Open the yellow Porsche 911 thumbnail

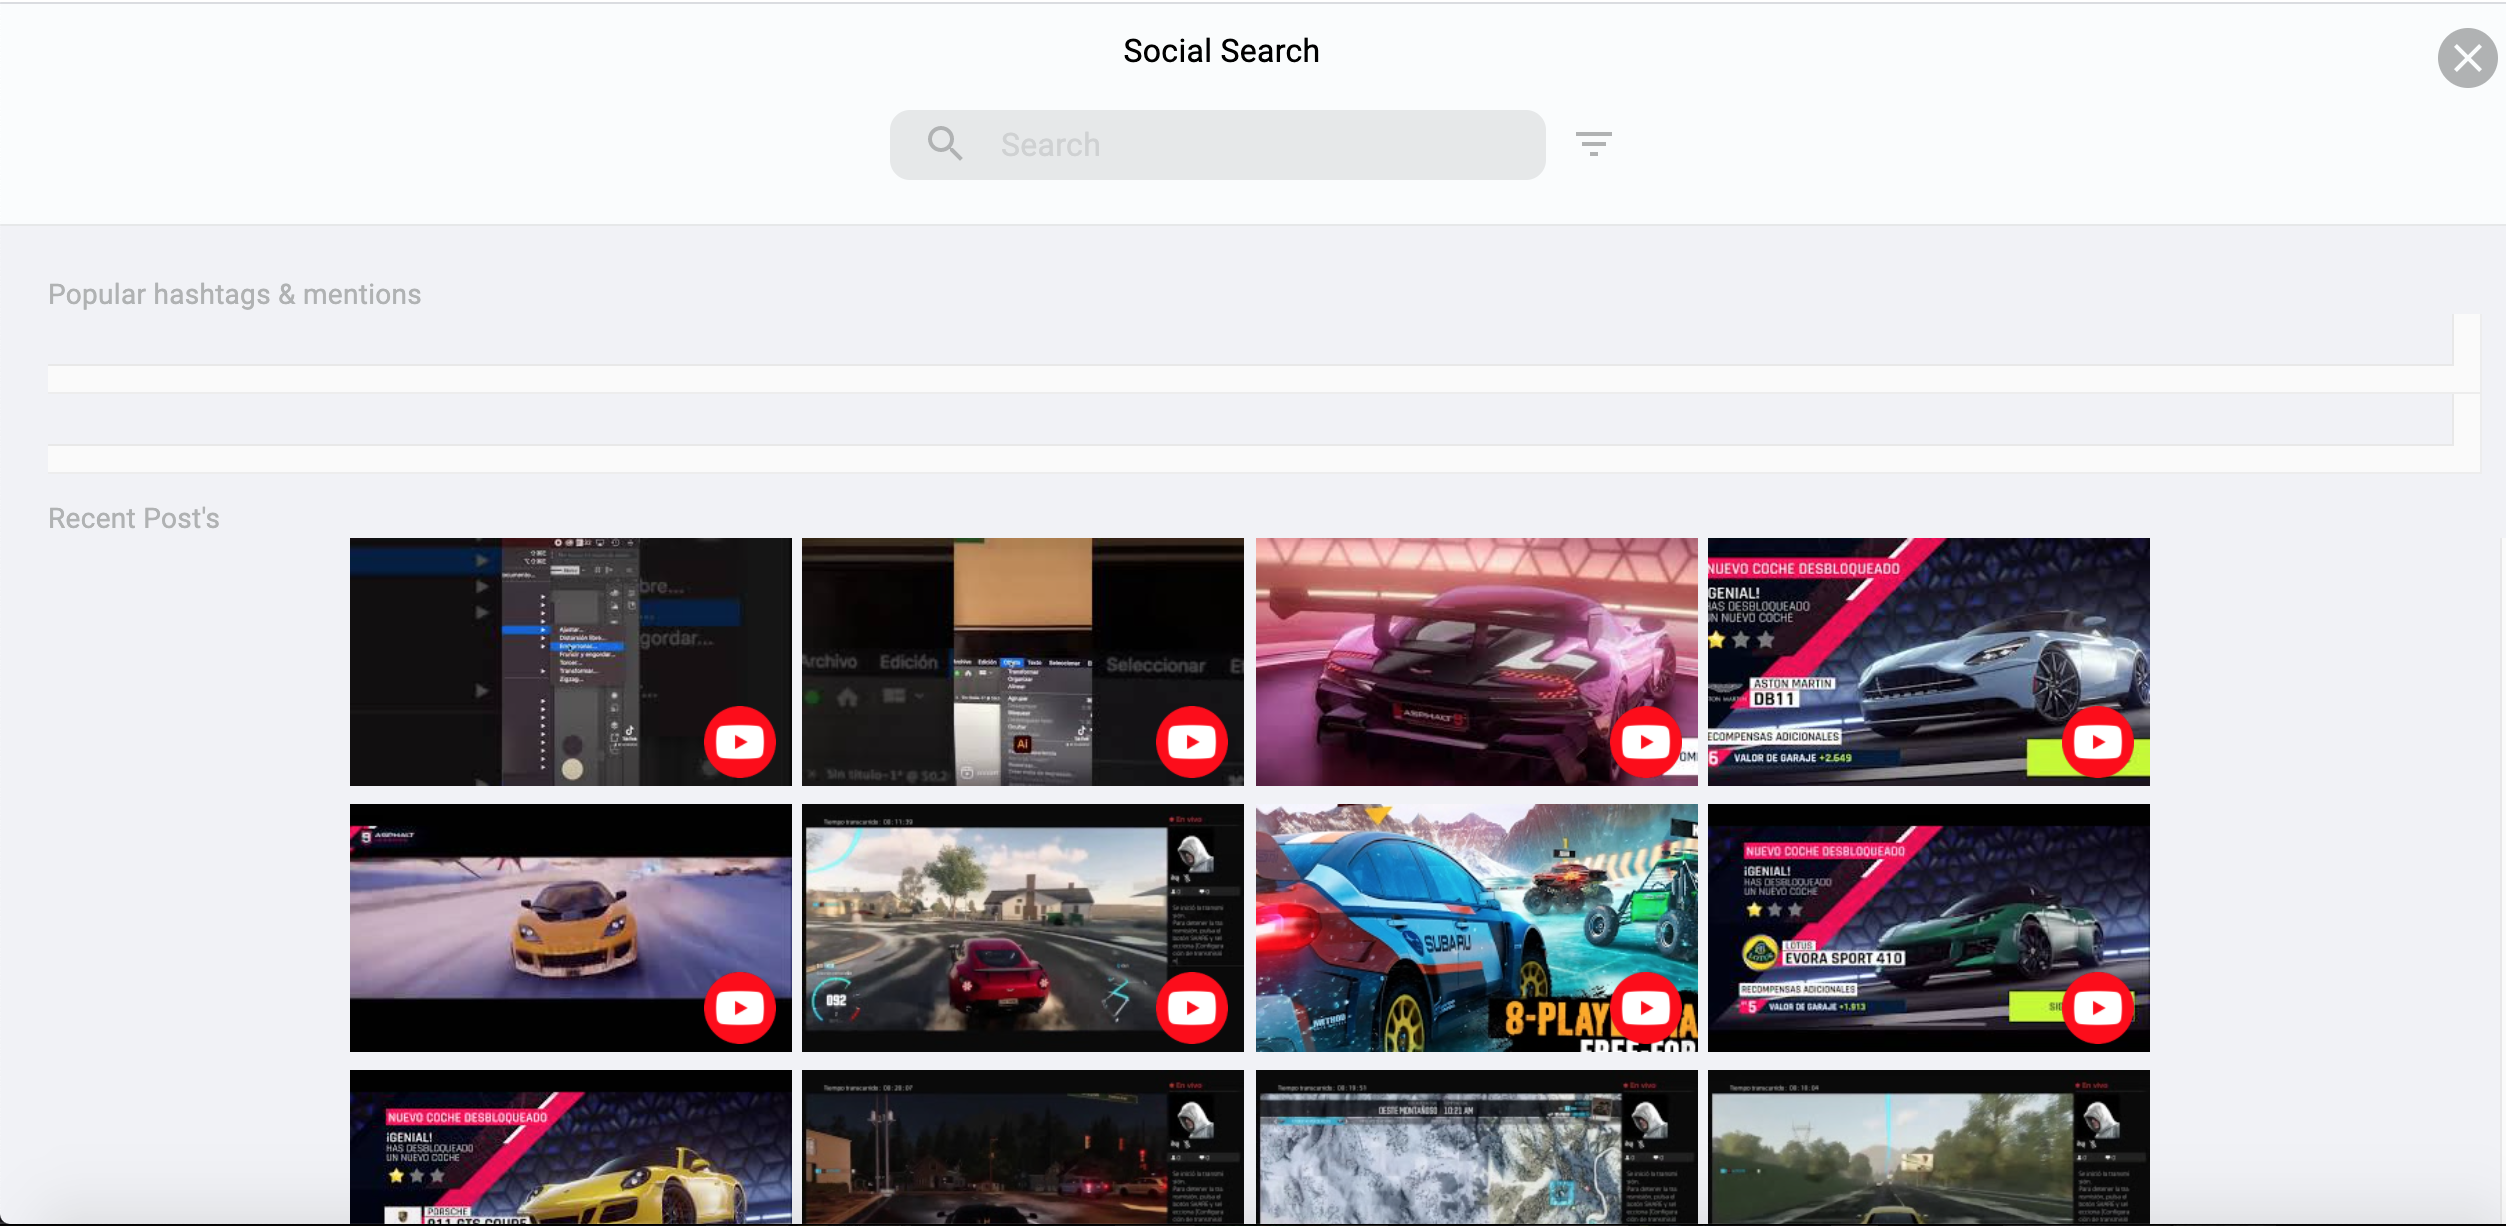(571, 1147)
